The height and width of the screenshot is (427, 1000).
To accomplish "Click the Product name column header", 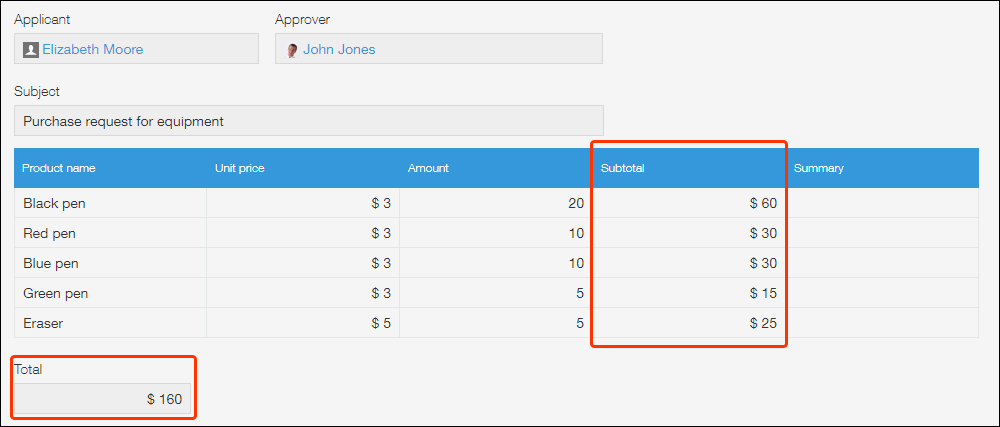I will 59,168.
